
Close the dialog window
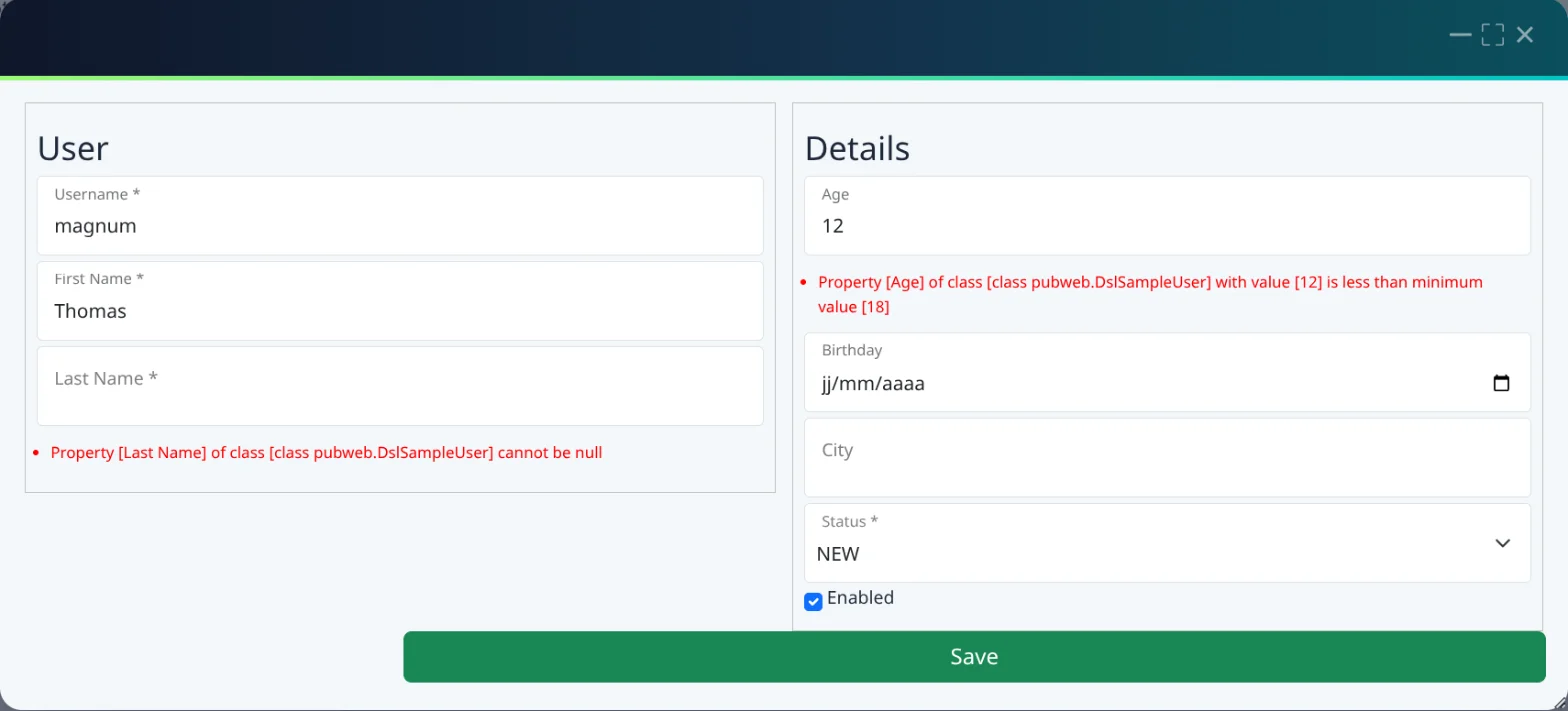(x=1525, y=35)
